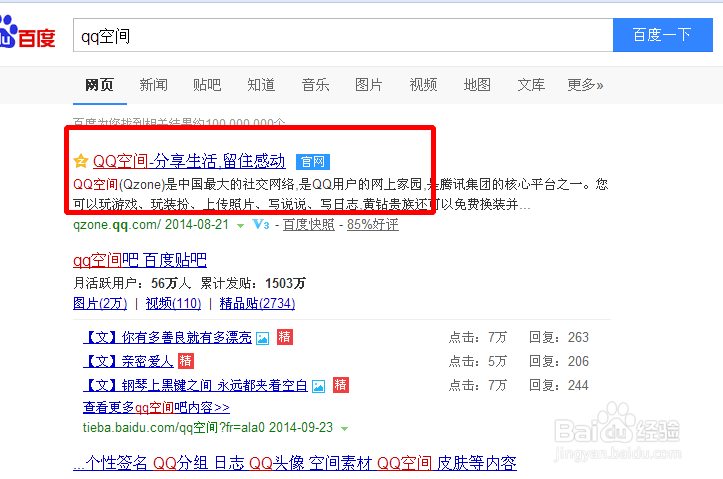Click the search box containing qq空间
723x479 pixels.
pos(343,35)
